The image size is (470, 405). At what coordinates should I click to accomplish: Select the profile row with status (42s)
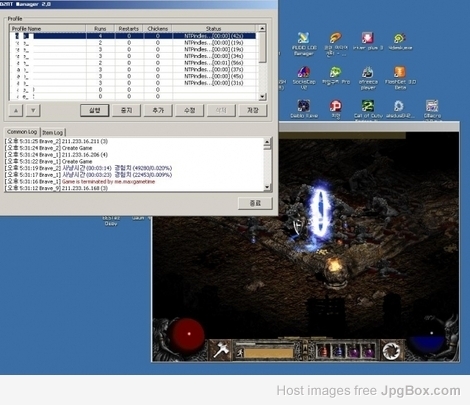click(x=133, y=36)
